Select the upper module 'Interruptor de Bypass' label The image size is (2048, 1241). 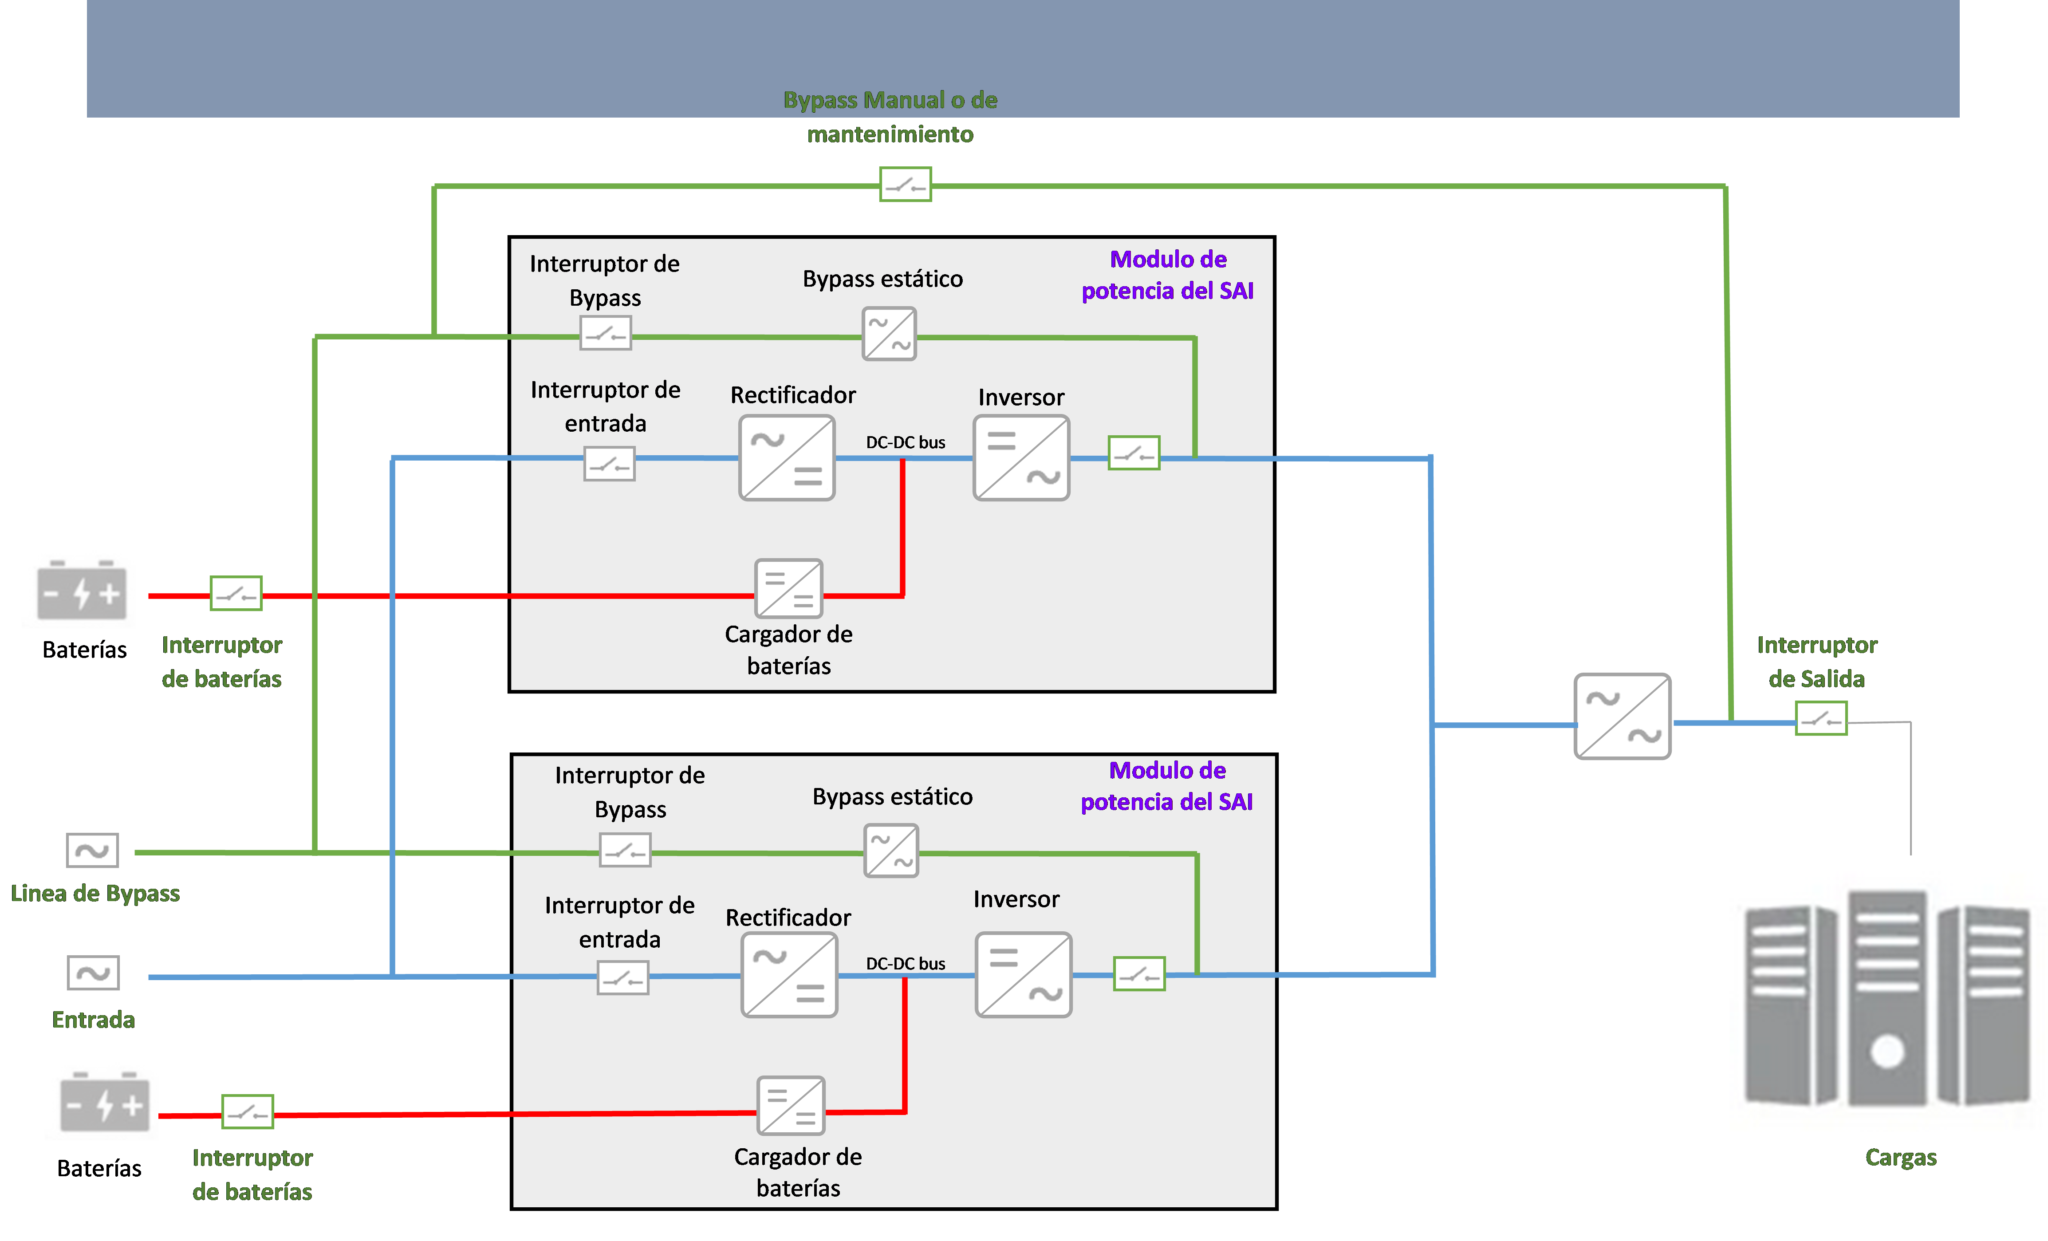605,280
